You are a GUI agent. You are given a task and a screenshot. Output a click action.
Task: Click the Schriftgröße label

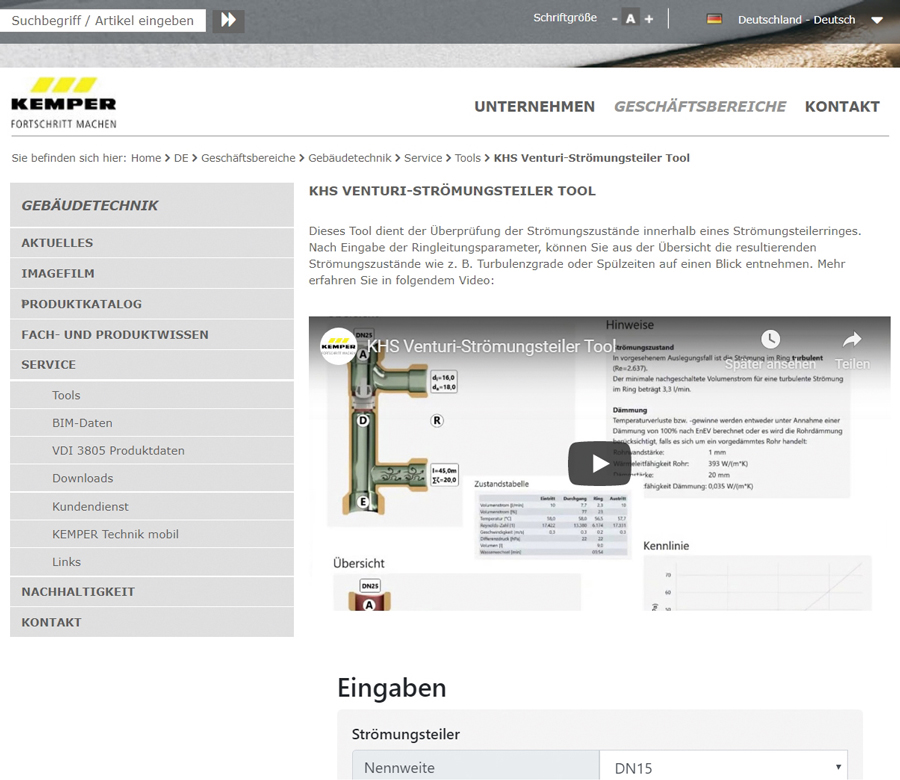565,18
